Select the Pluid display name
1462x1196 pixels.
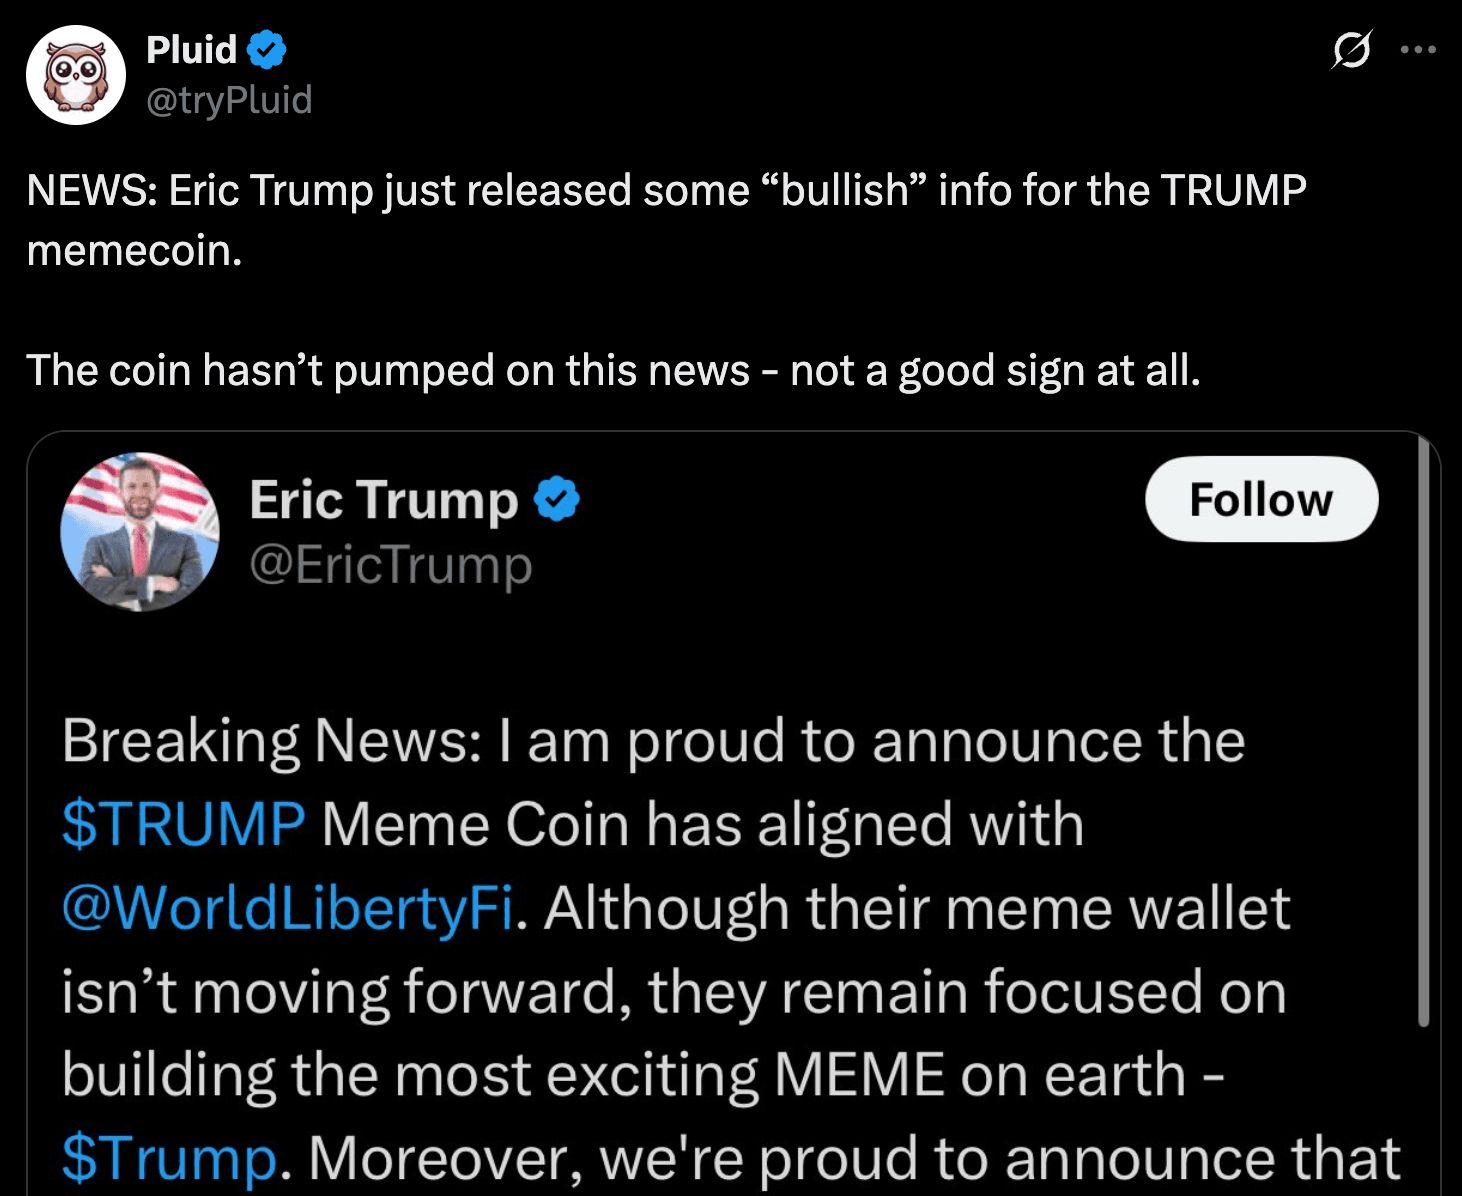tap(188, 48)
